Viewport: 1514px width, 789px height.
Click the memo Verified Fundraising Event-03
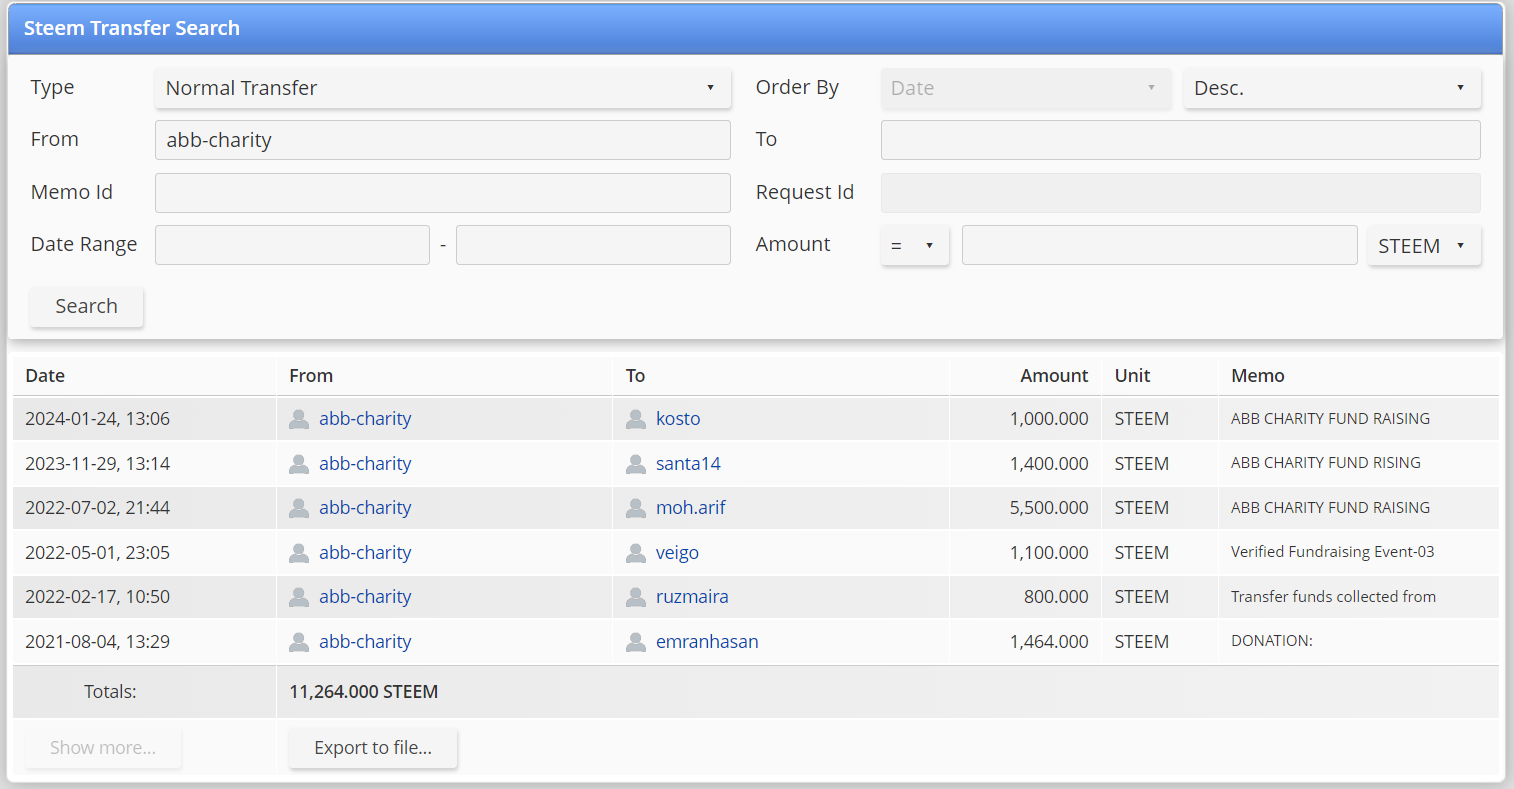[1333, 552]
